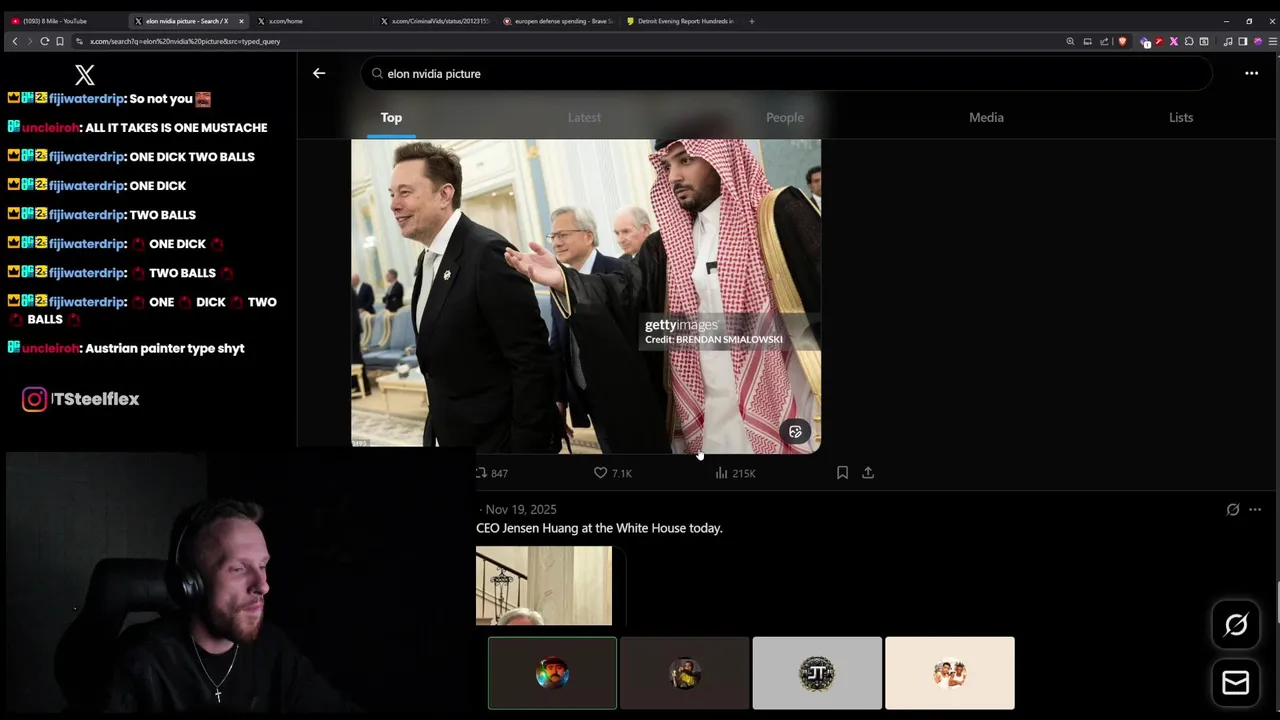Go back with the search page arrow

pyautogui.click(x=319, y=73)
